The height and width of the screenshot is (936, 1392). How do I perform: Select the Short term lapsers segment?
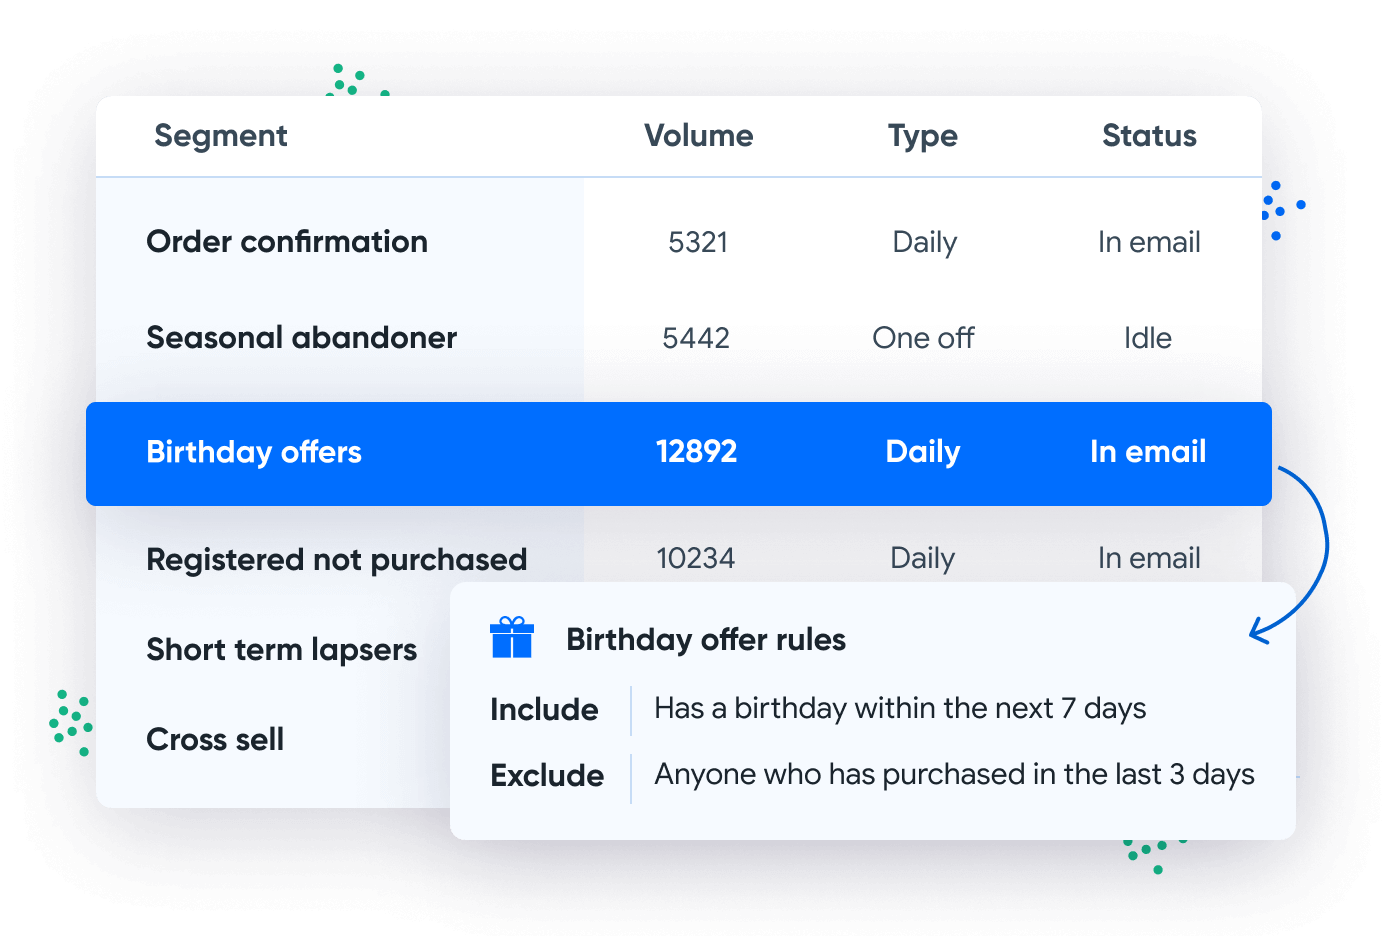point(281,650)
